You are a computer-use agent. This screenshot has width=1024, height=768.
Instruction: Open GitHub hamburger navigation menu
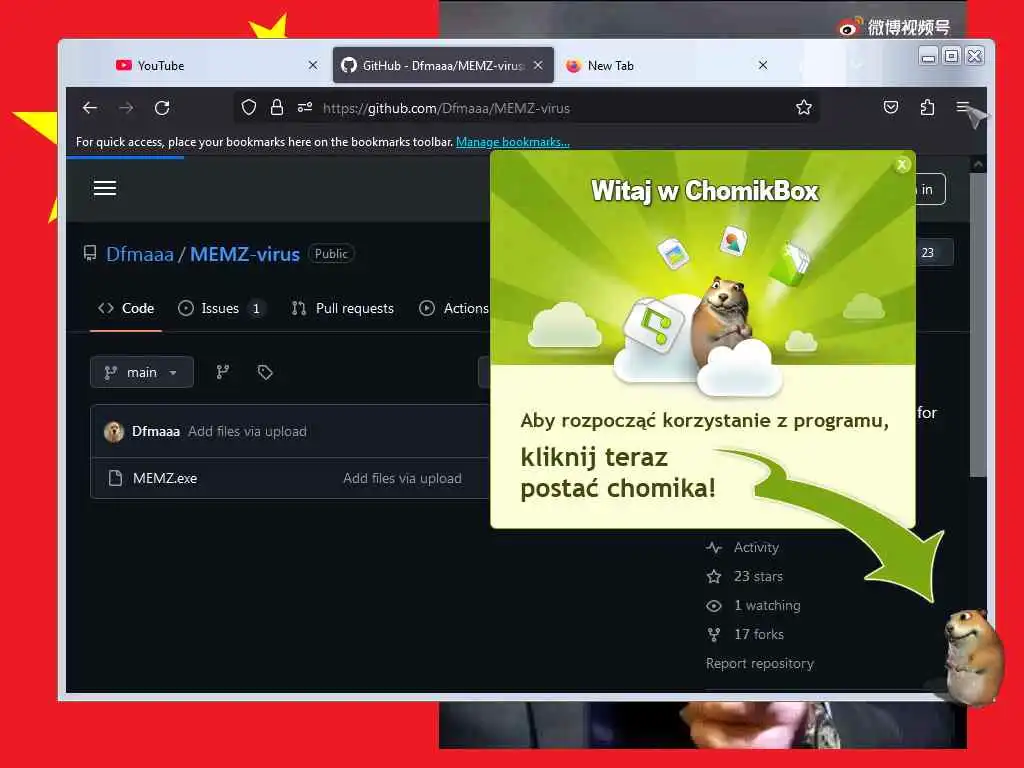pos(105,189)
